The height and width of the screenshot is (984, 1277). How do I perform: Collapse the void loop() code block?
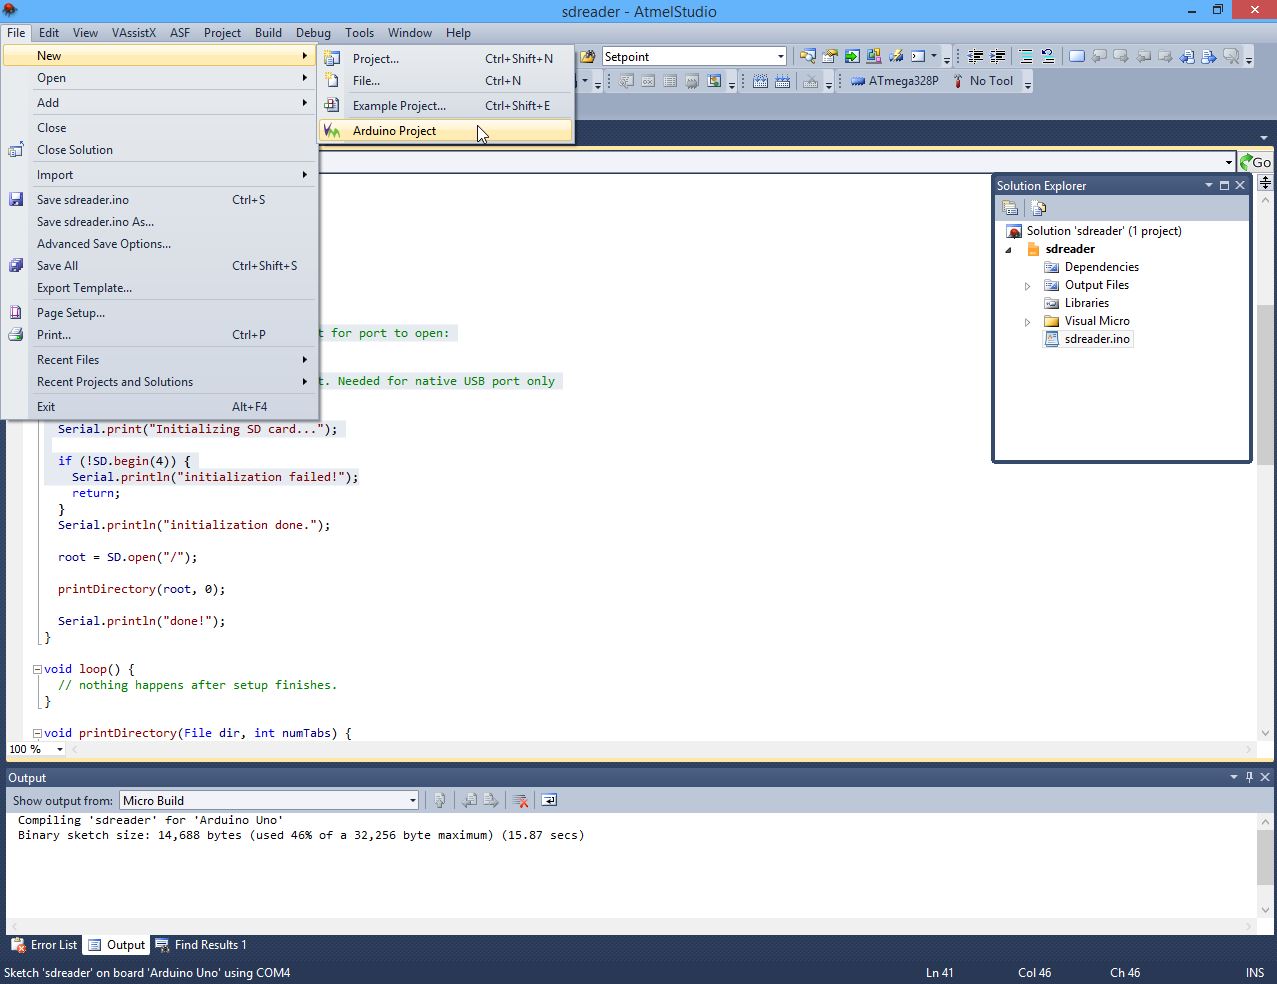tap(37, 669)
